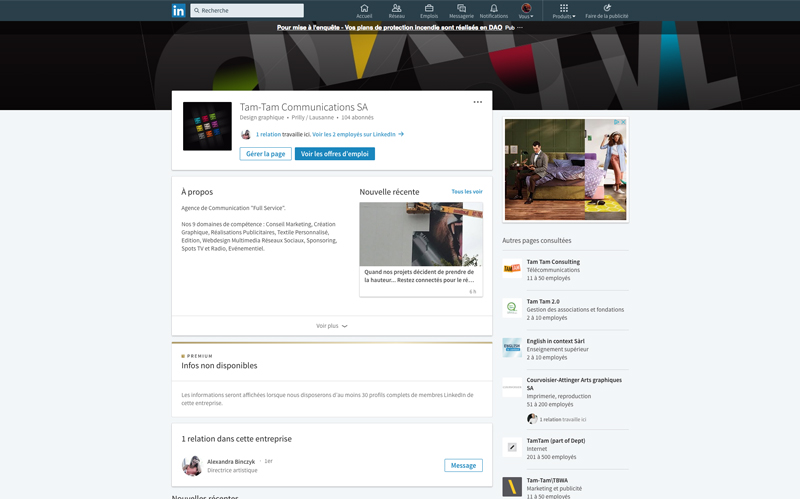
Task: Click the Design graphique industry text
Action: [x=262, y=117]
